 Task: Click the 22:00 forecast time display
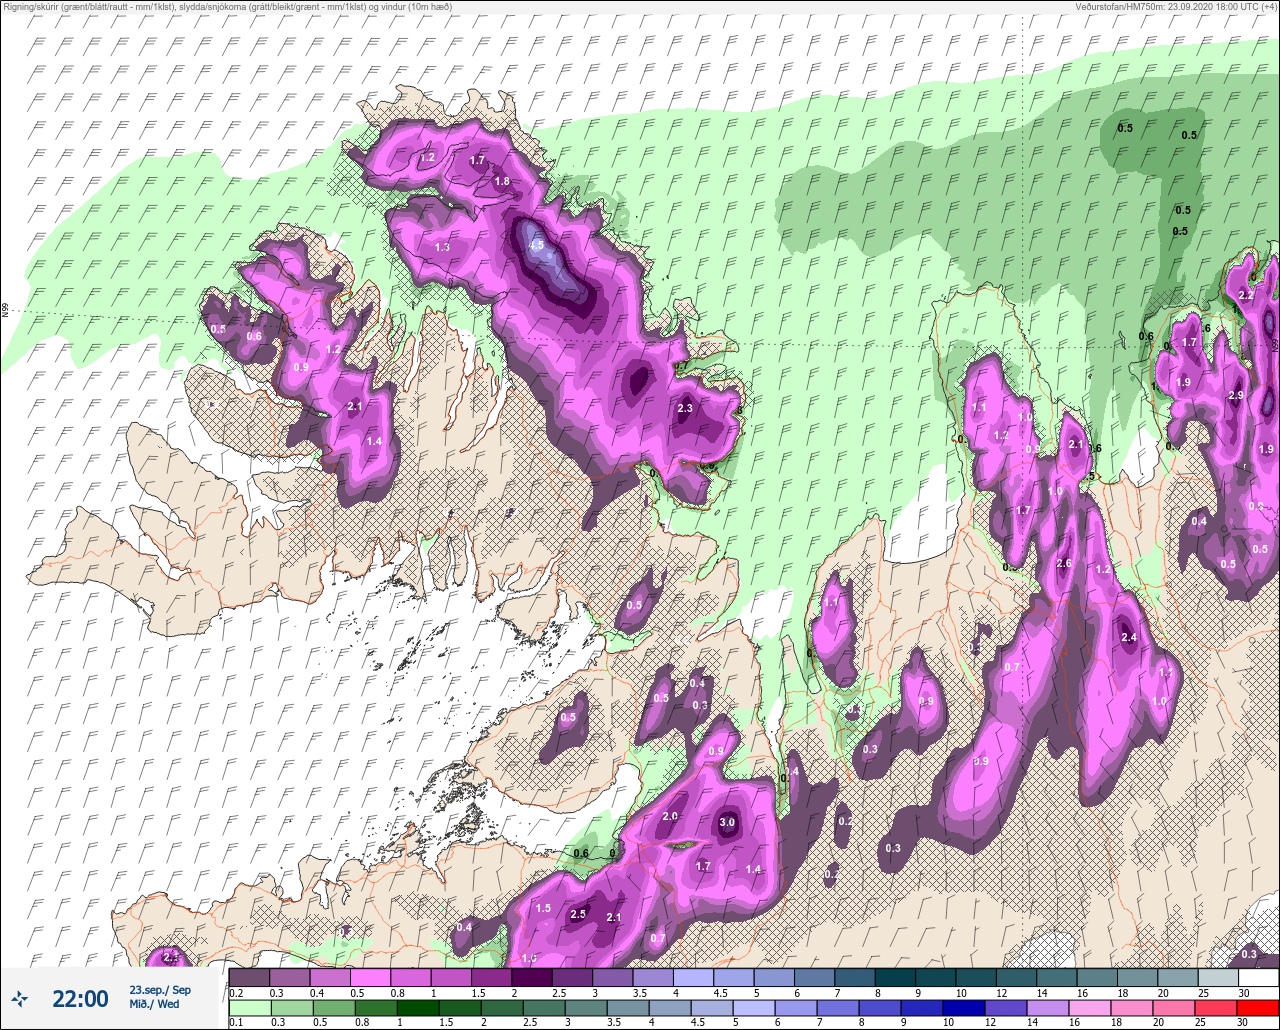click(80, 998)
